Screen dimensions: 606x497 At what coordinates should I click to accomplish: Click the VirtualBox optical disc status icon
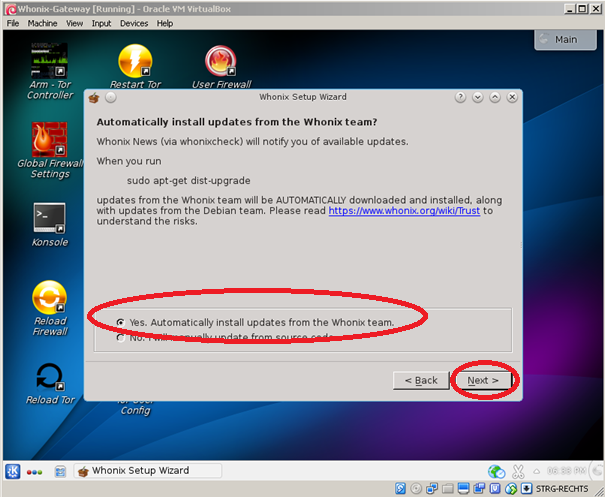(x=416, y=488)
